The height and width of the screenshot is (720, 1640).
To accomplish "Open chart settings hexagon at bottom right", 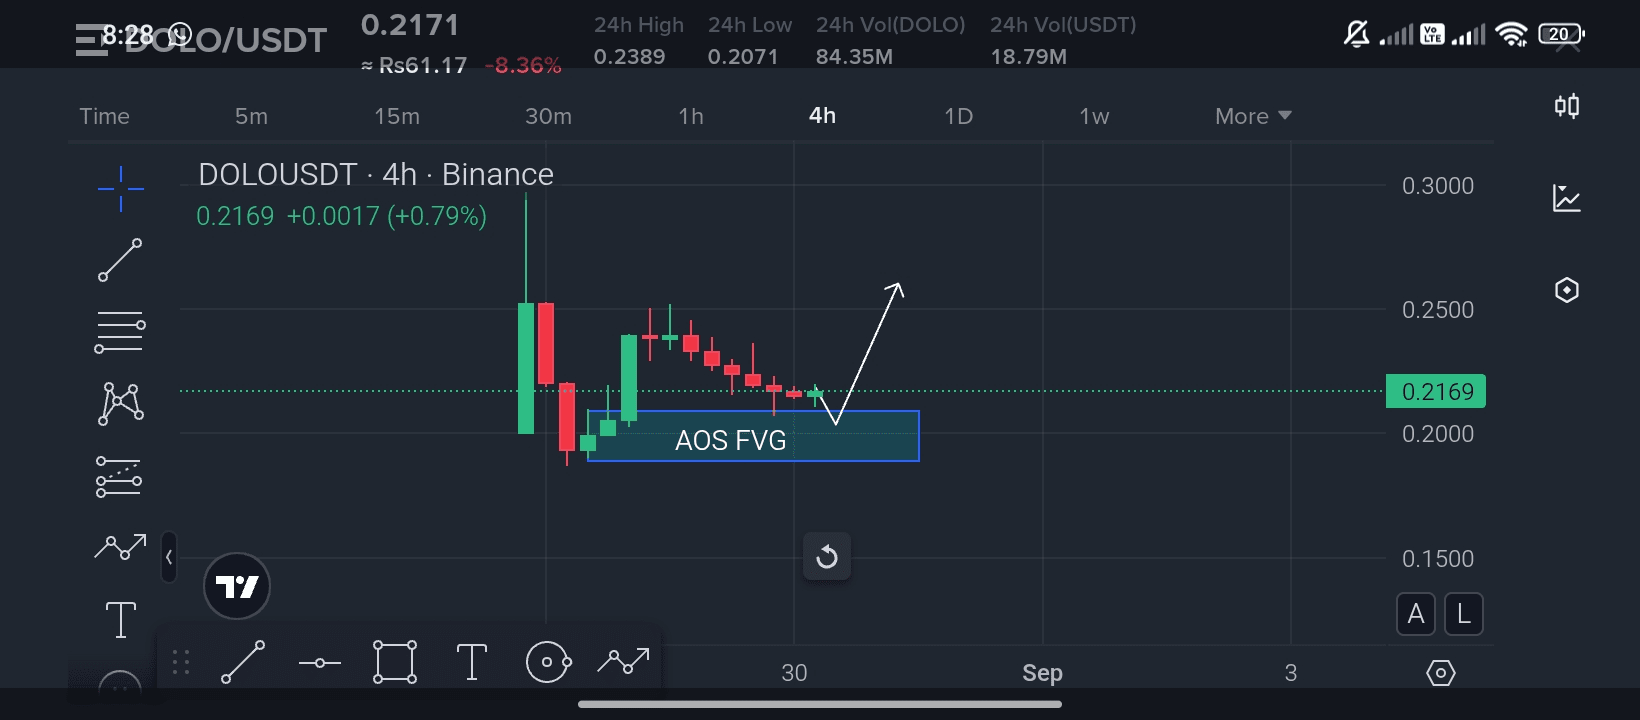I will tap(1440, 673).
